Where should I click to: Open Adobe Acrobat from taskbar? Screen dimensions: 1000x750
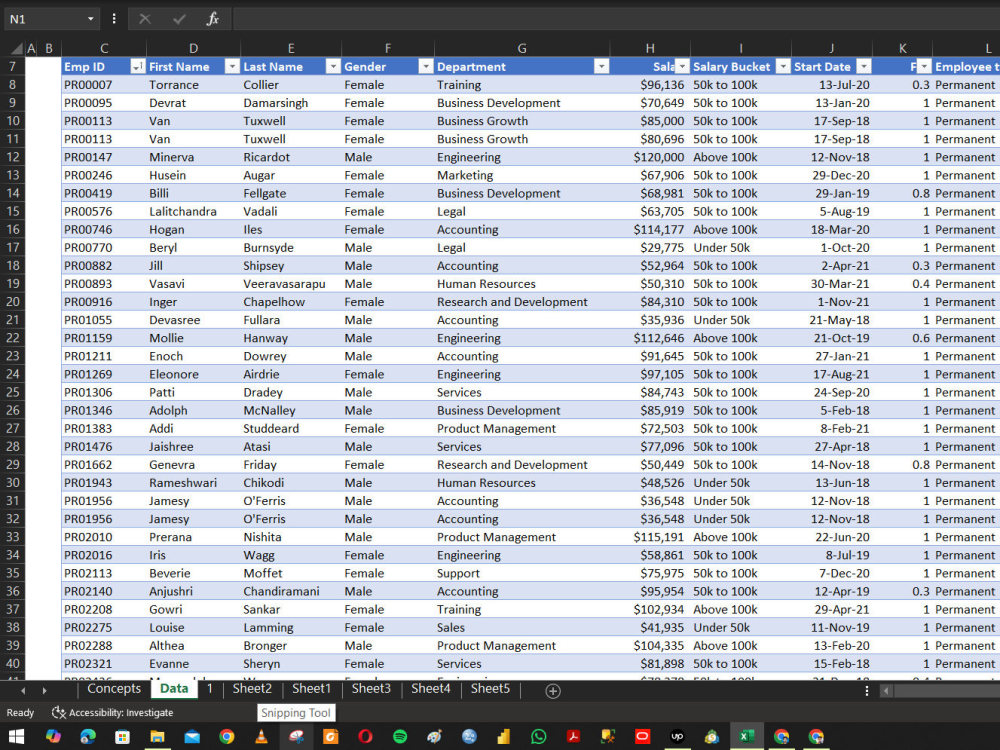pyautogui.click(x=573, y=737)
